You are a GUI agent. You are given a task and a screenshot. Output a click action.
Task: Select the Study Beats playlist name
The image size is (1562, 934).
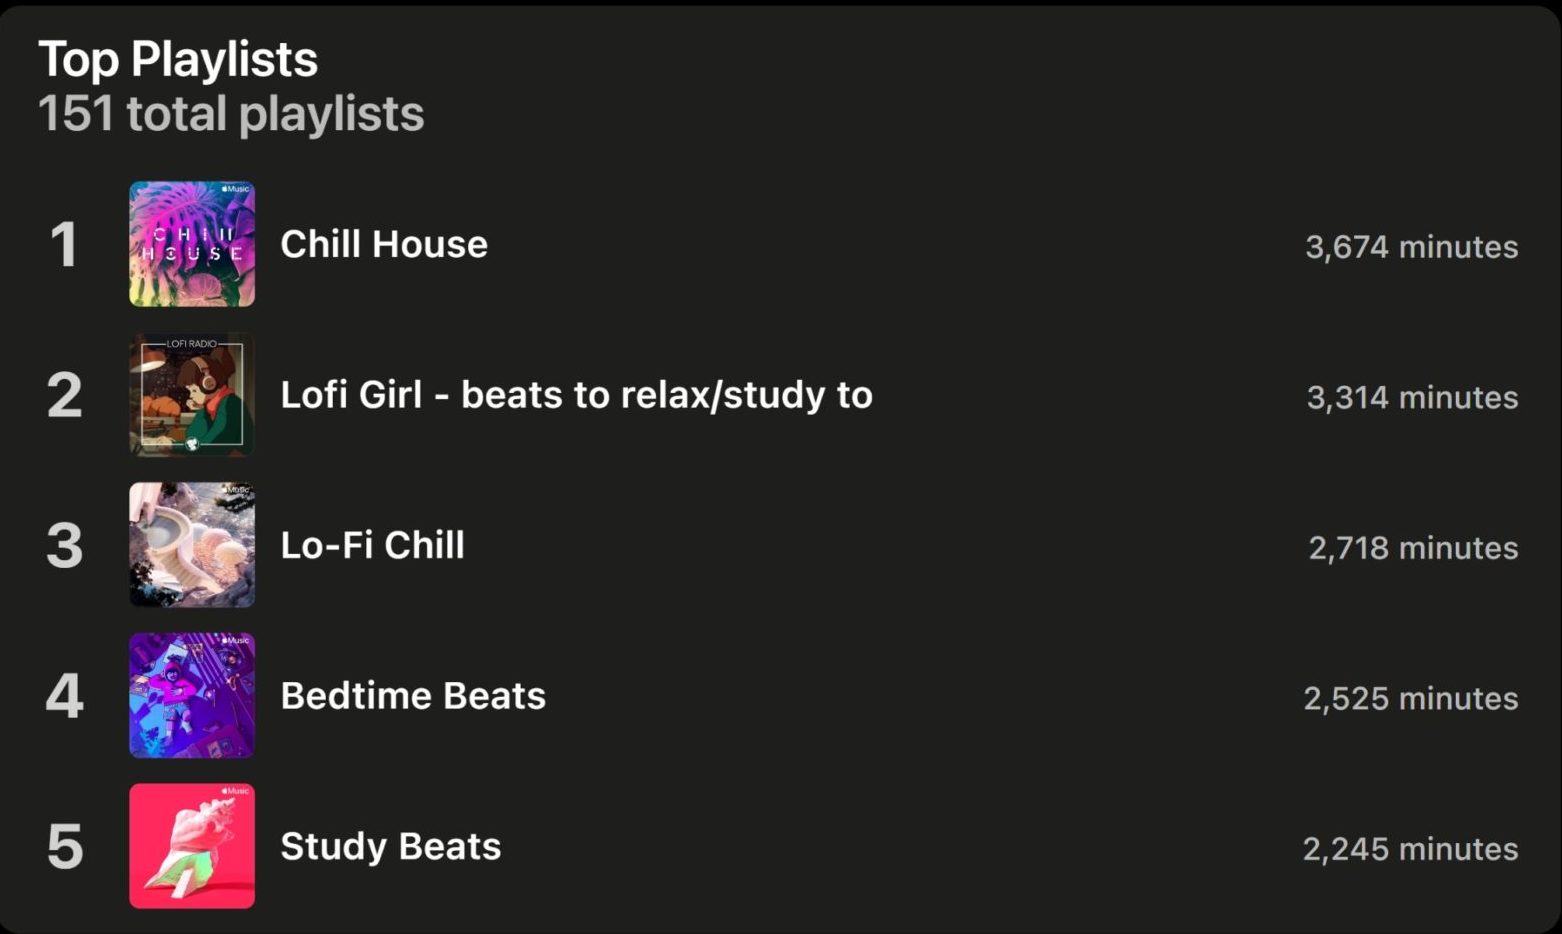tap(390, 846)
